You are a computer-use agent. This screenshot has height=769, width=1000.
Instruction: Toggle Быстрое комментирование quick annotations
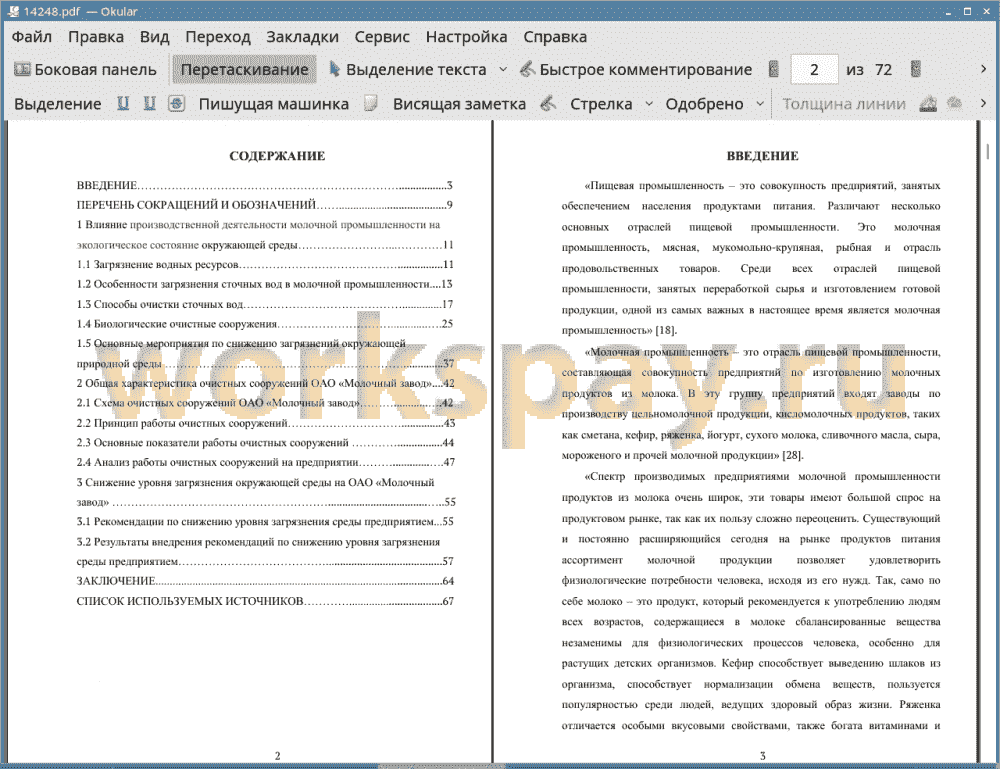pyautogui.click(x=636, y=70)
